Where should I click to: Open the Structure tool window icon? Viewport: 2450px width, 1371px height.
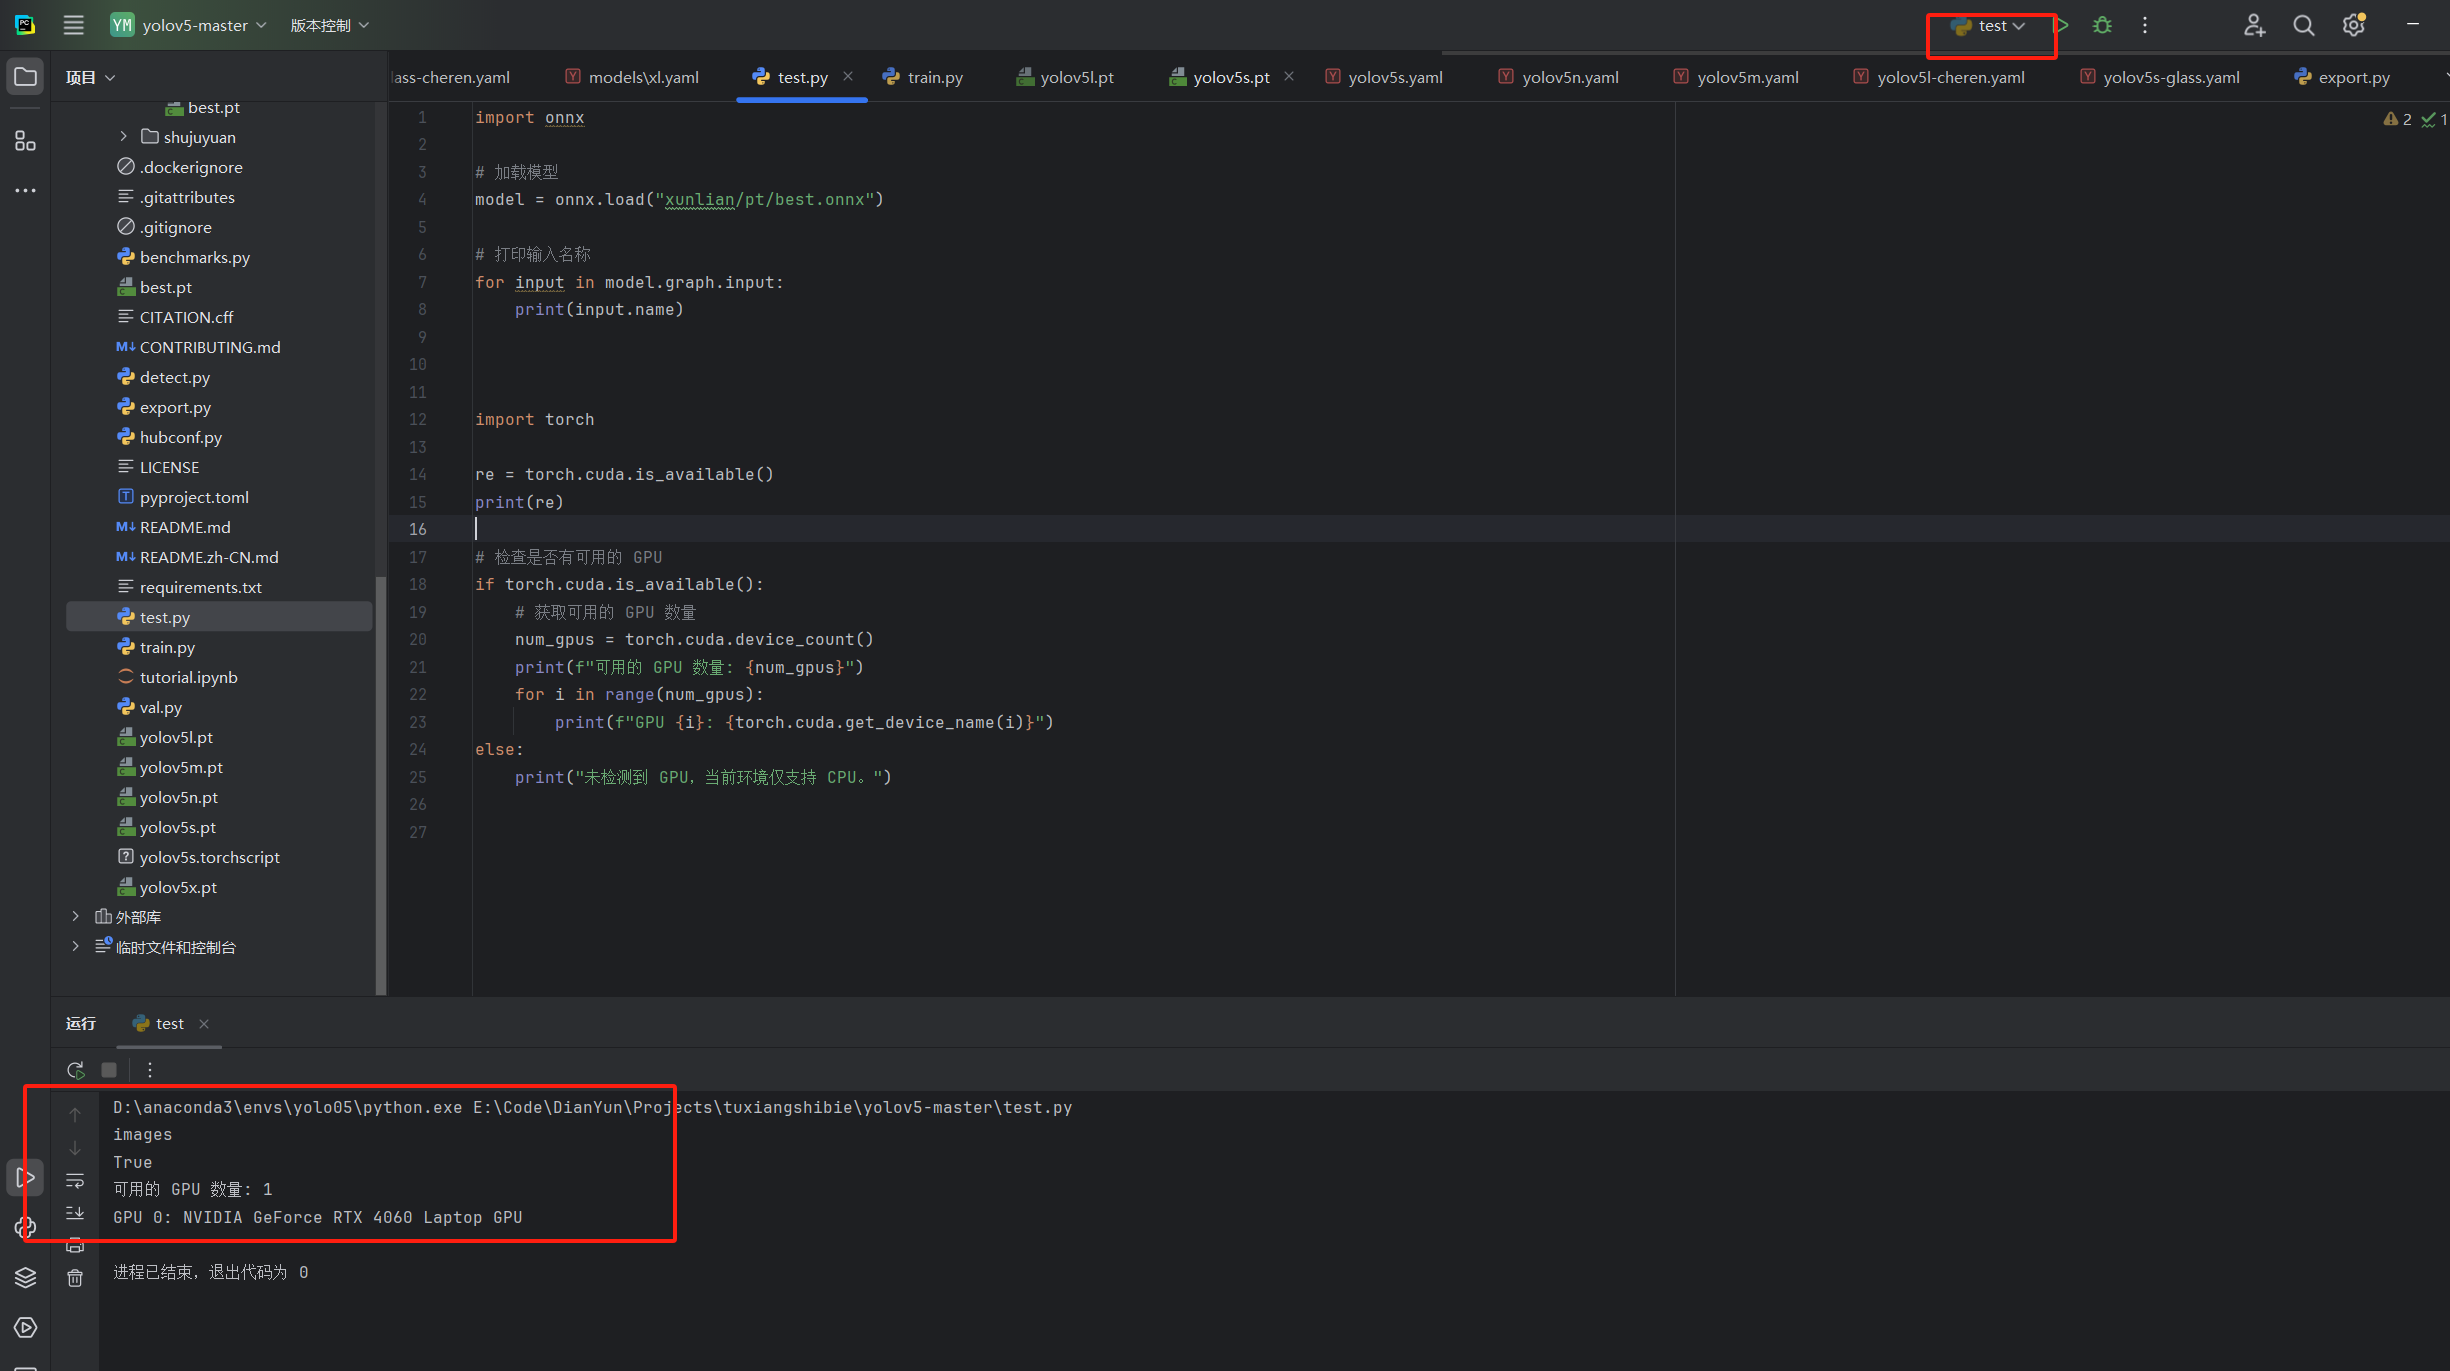point(25,141)
